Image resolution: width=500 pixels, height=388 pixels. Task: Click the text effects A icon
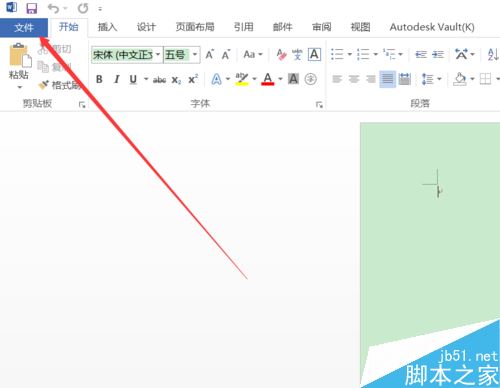(216, 79)
